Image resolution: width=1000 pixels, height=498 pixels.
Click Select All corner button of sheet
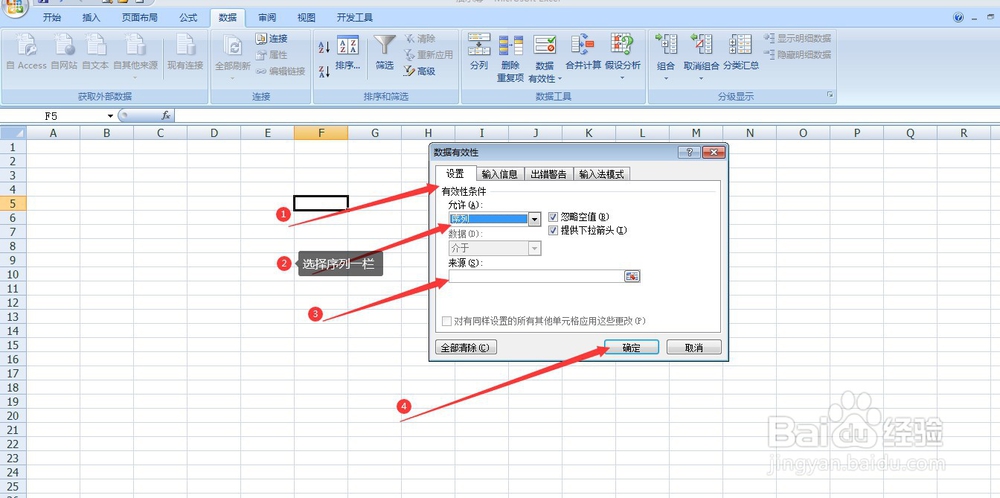point(13,133)
